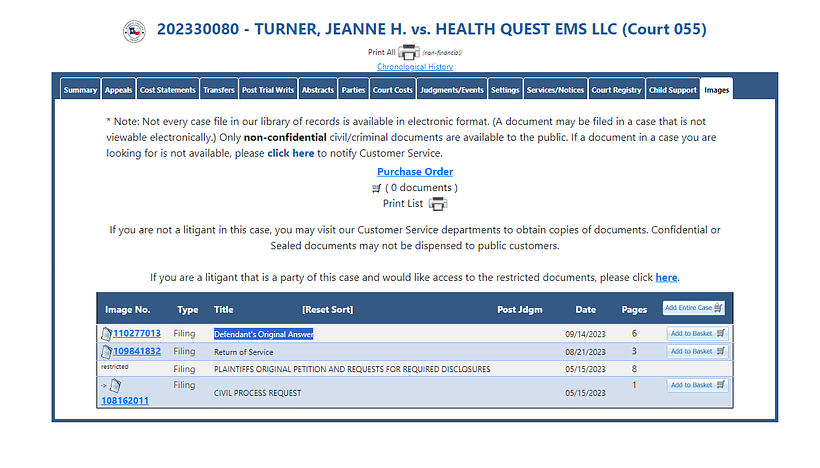Screen dimensions: 820x468
Task: Sort by Image No. column header
Action: (128, 310)
